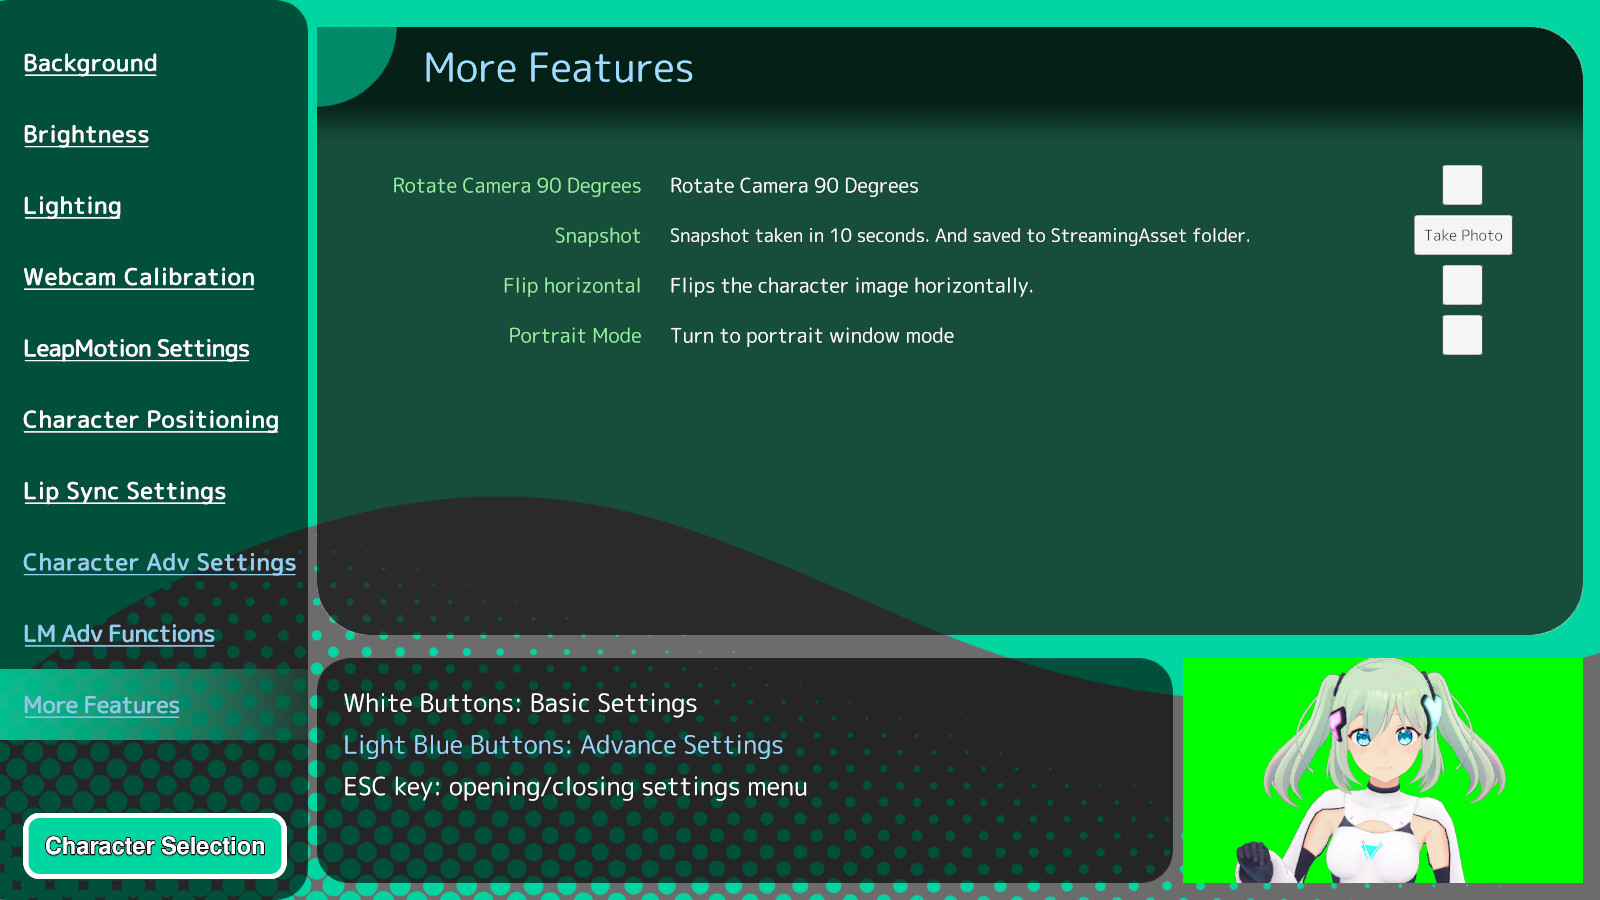Image resolution: width=1600 pixels, height=900 pixels.
Task: Enable Rotate Camera 90 Degrees checkbox
Action: pos(1462,185)
